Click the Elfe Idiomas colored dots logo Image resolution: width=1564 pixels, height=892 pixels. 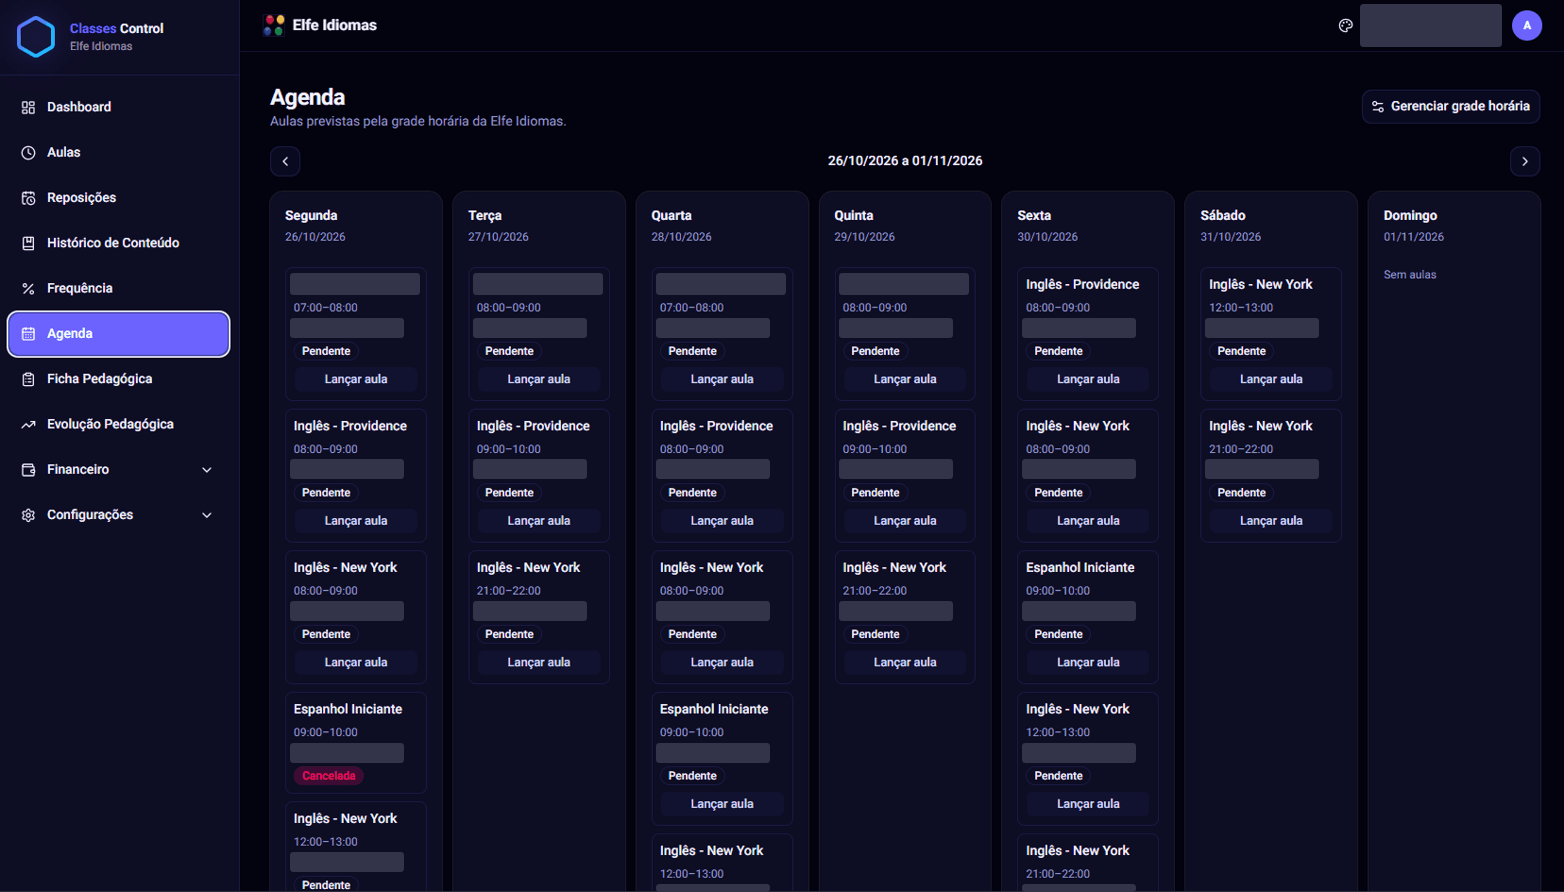[x=274, y=25]
